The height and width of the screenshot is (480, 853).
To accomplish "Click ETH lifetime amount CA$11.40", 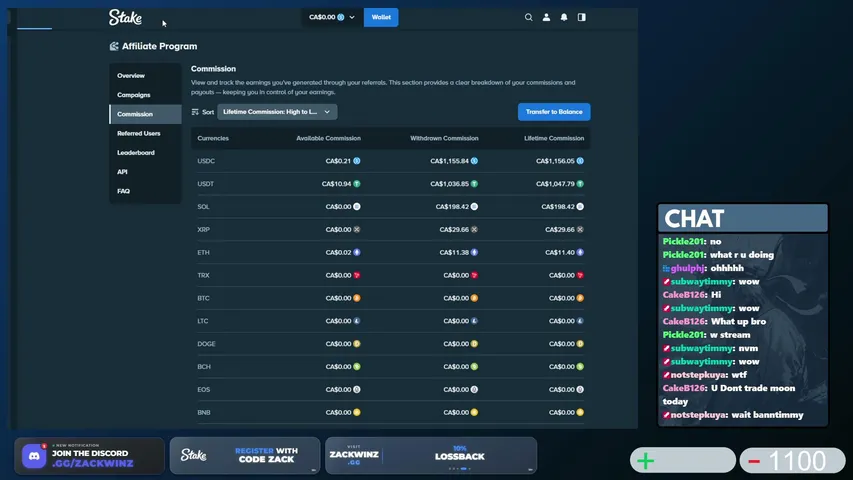I will tap(560, 253).
